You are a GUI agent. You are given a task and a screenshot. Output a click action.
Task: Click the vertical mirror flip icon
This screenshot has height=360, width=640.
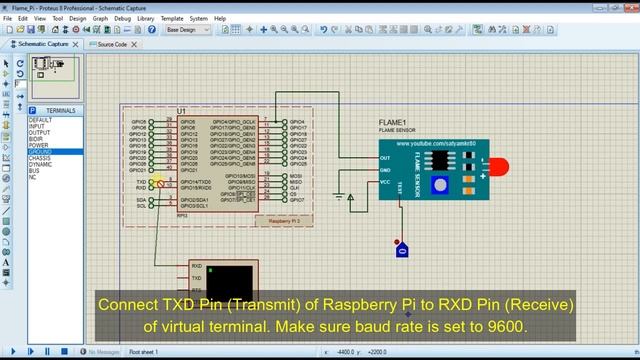coord(20,107)
